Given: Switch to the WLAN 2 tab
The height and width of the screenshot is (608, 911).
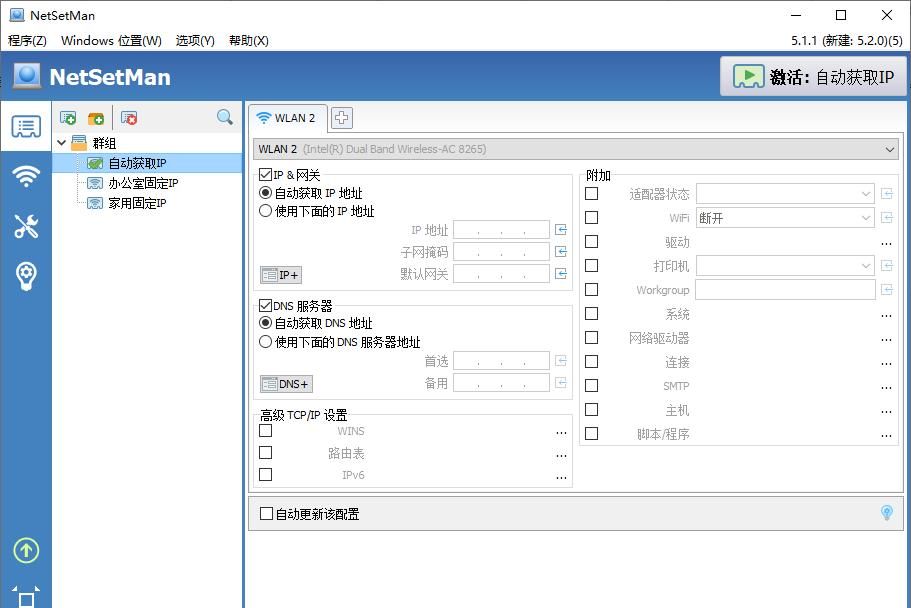Looking at the screenshot, I should coord(288,118).
